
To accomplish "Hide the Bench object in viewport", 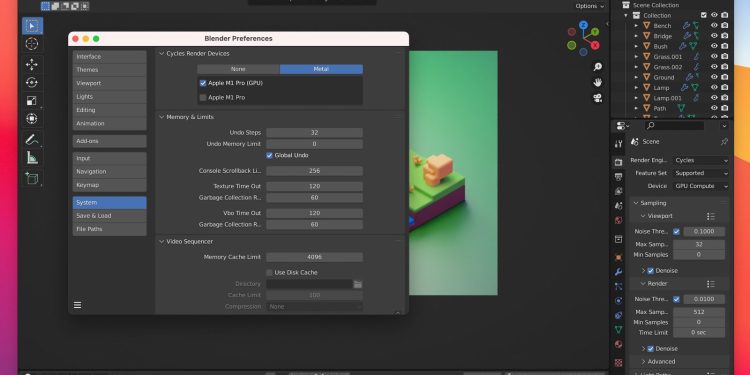I will (714, 26).
